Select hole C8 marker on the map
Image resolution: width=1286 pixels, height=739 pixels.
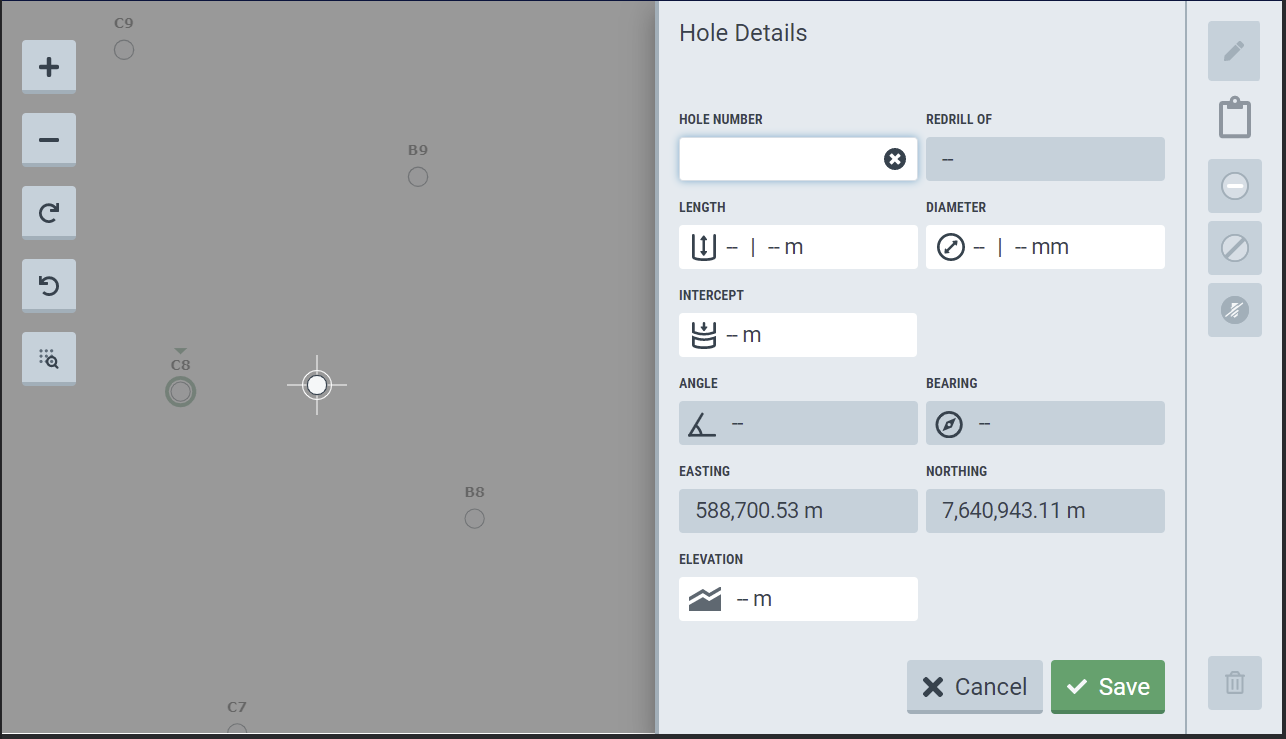coord(180,392)
